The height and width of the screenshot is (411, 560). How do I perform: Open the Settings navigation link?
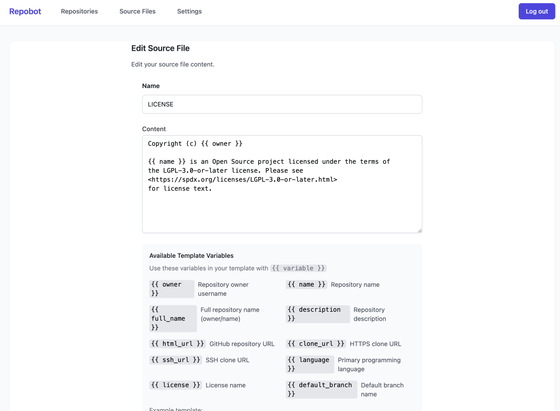(189, 11)
